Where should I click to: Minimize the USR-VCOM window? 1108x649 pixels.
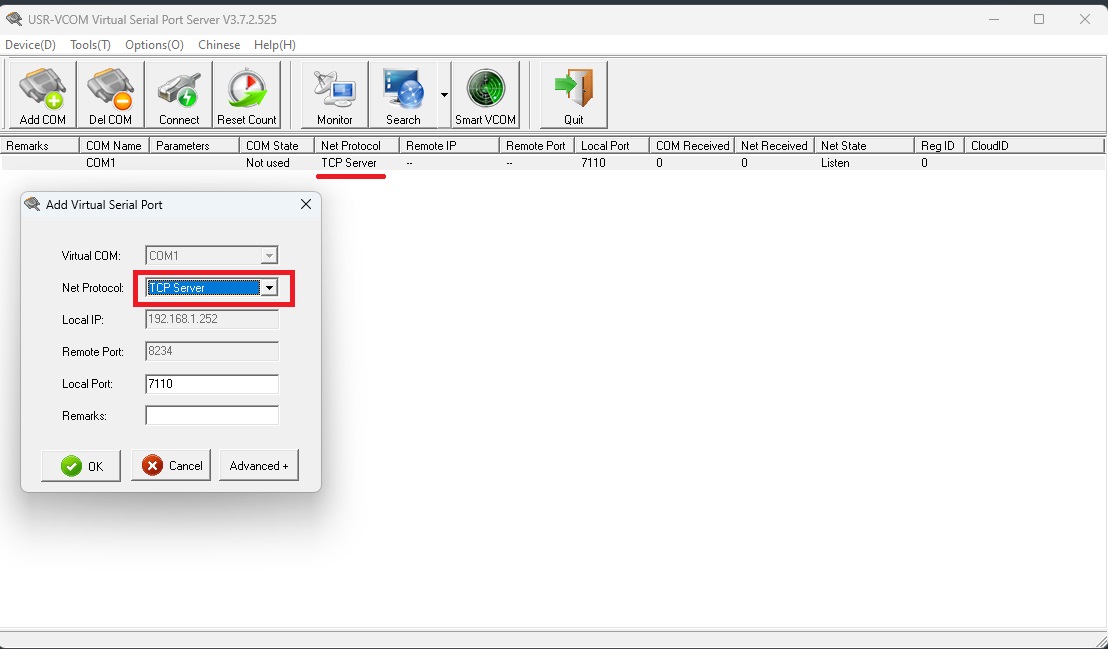[994, 19]
